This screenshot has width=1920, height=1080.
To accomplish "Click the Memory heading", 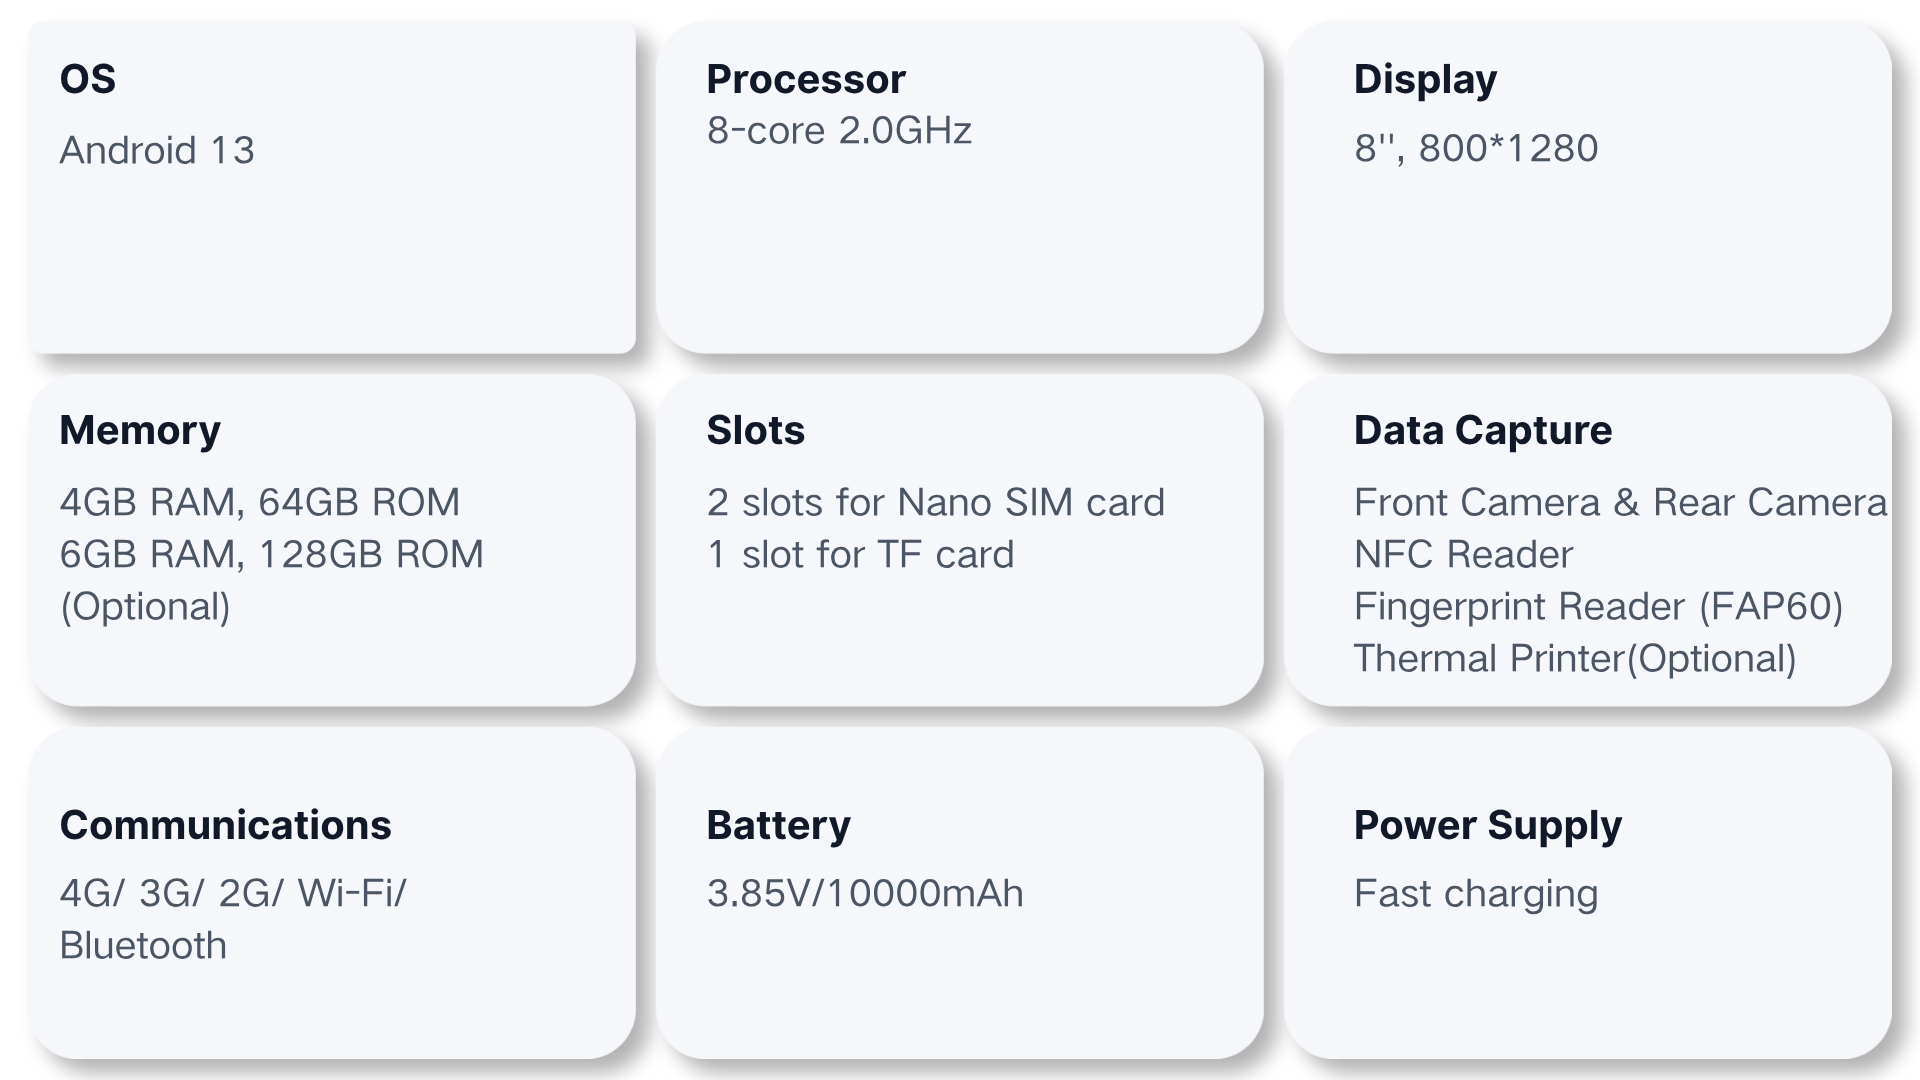I will pos(140,430).
